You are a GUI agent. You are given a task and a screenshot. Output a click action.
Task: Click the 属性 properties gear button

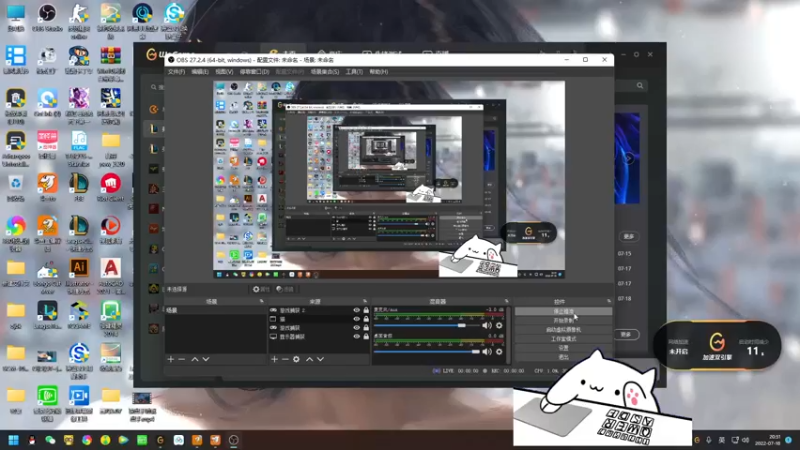261,289
